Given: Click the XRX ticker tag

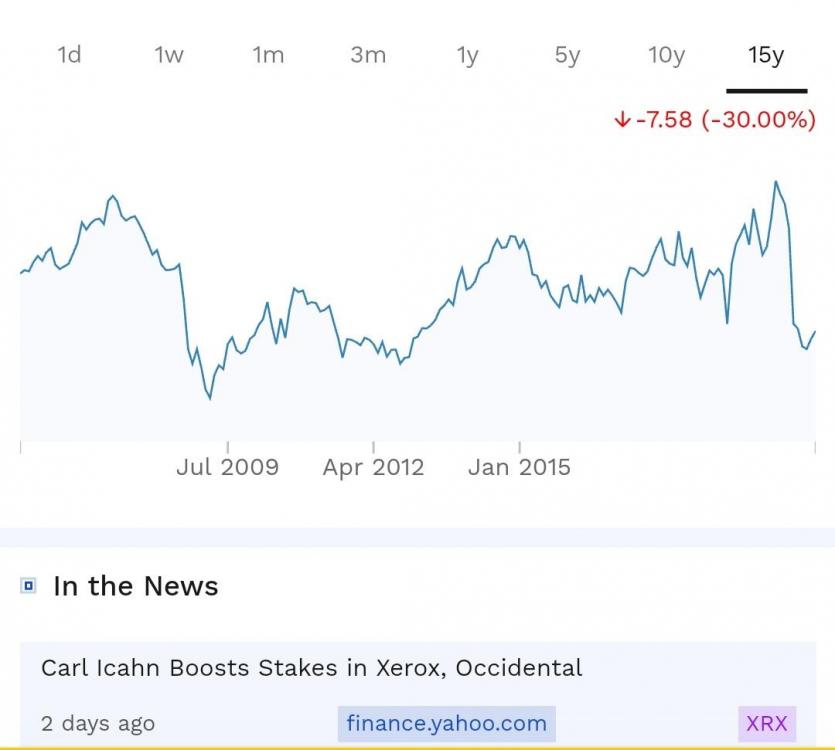Looking at the screenshot, I should (766, 723).
